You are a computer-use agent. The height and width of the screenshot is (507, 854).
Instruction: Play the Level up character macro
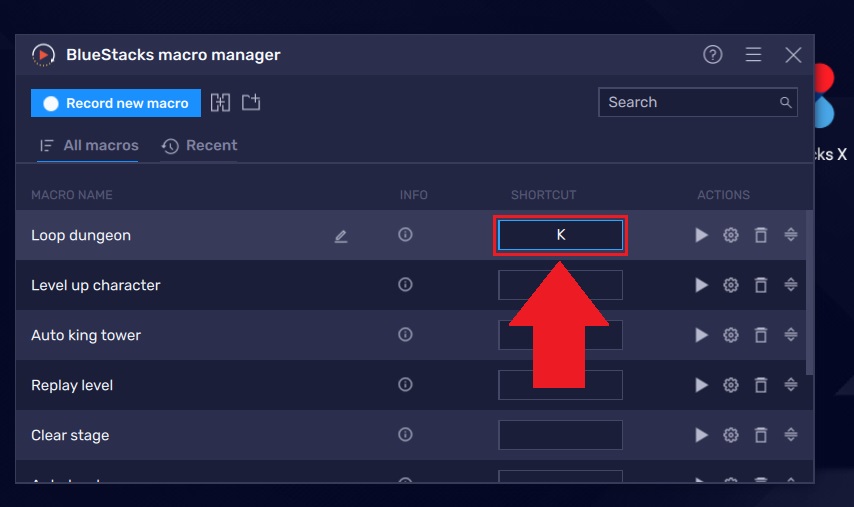(702, 285)
